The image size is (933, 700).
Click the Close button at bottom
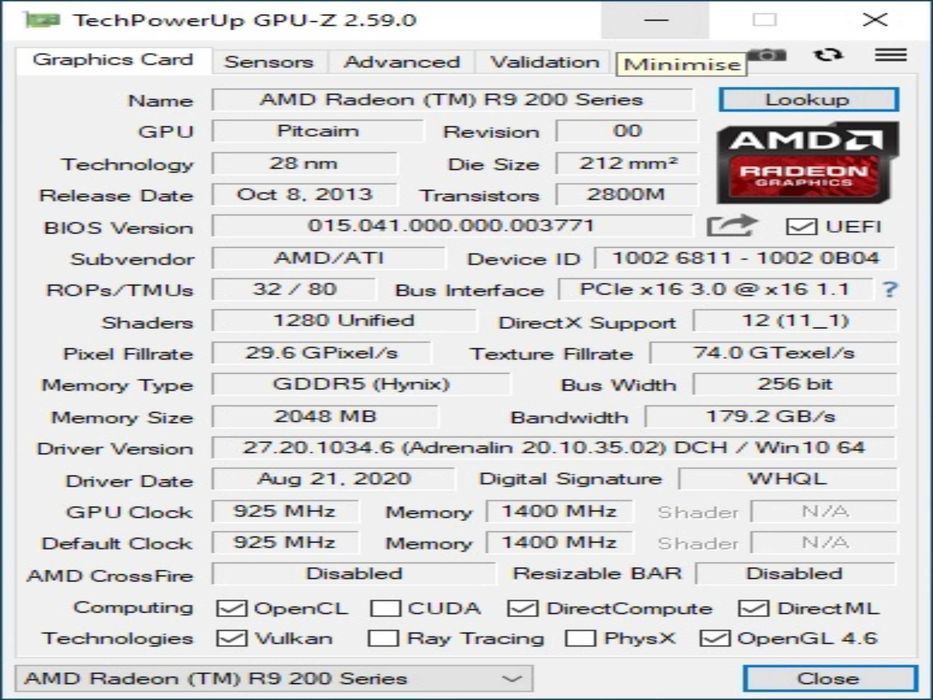pyautogui.click(x=829, y=679)
